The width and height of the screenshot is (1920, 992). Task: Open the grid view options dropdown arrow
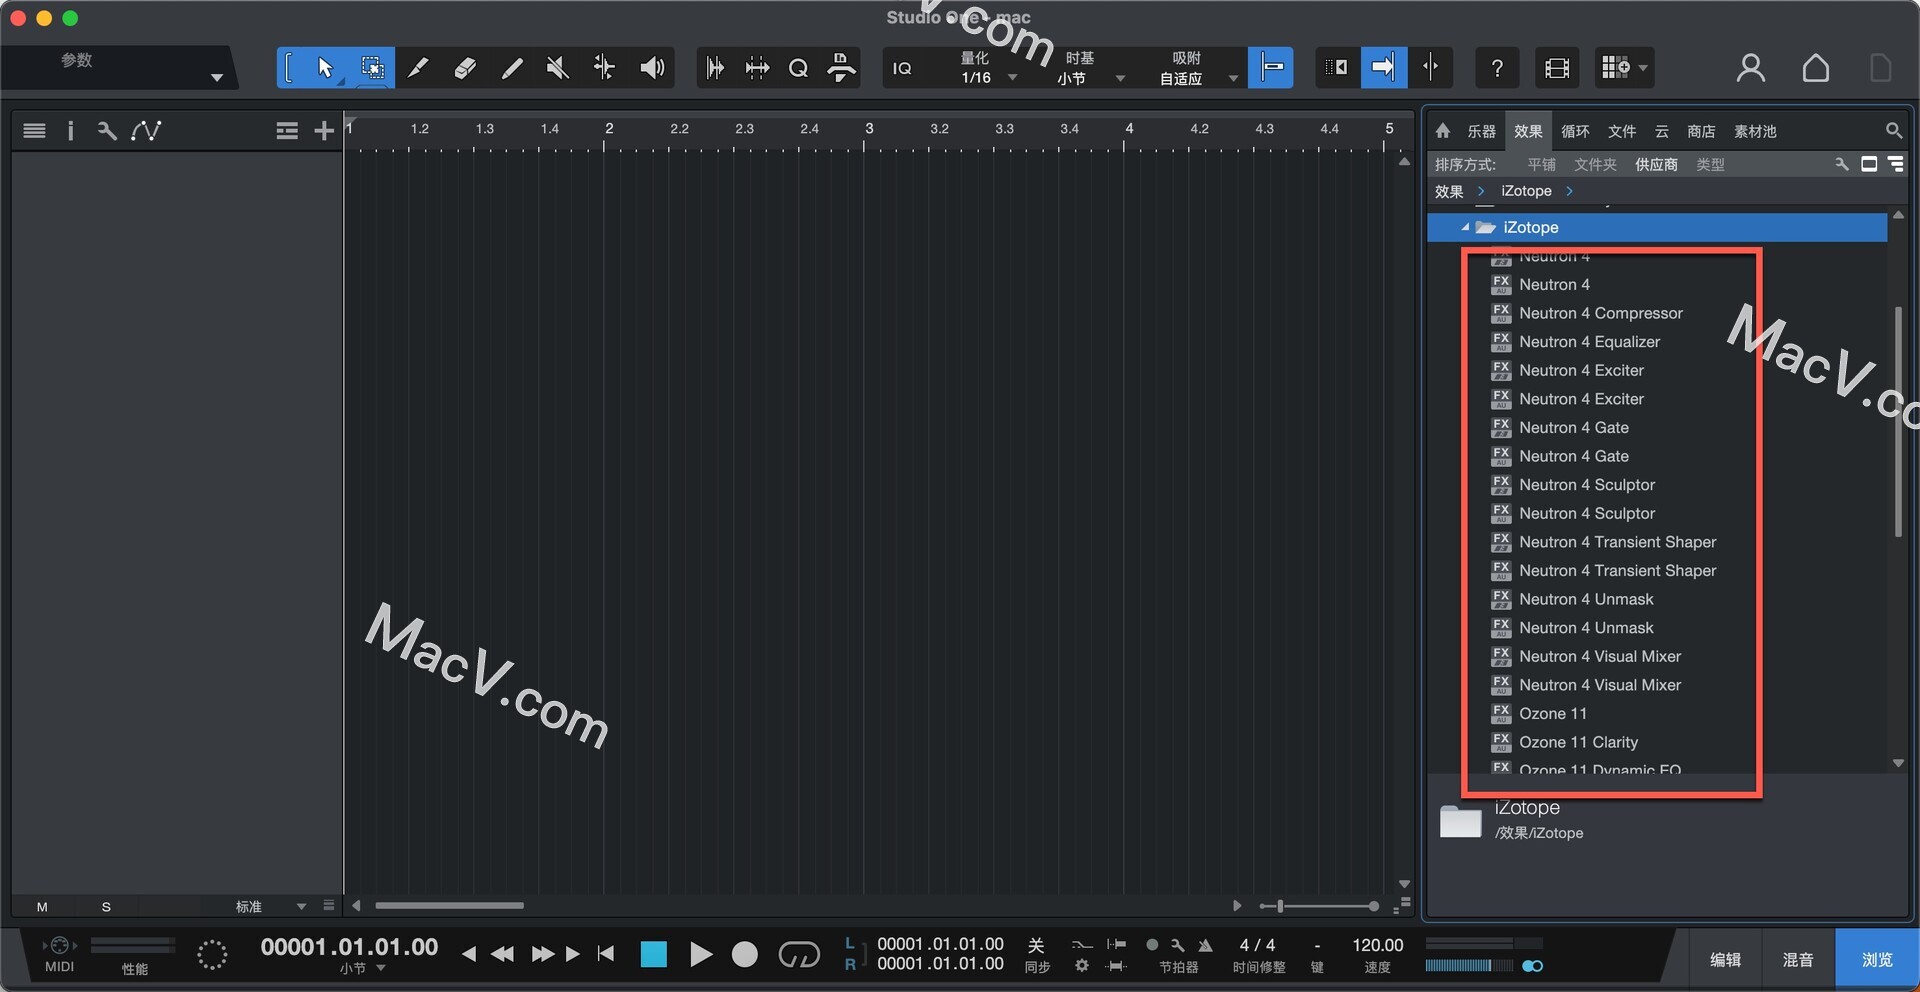click(1642, 68)
